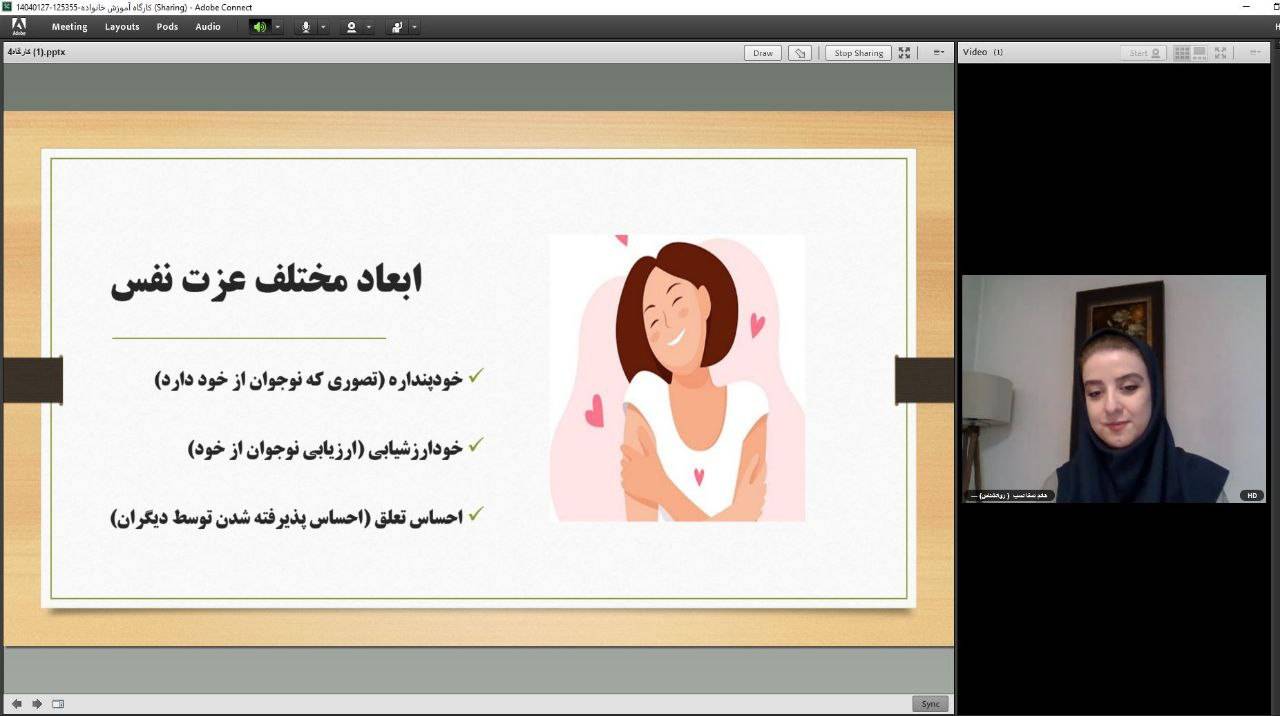
Task: Open the webcam options dropdown arrow
Action: [369, 27]
